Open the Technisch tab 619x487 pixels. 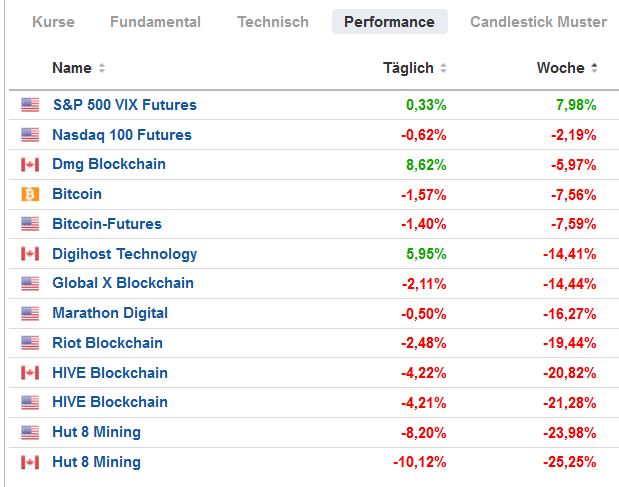pos(272,22)
